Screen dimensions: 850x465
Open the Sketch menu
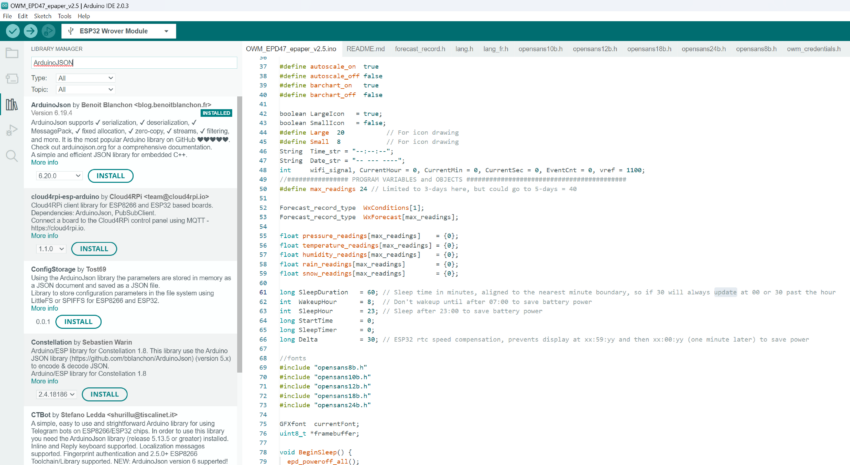point(41,16)
